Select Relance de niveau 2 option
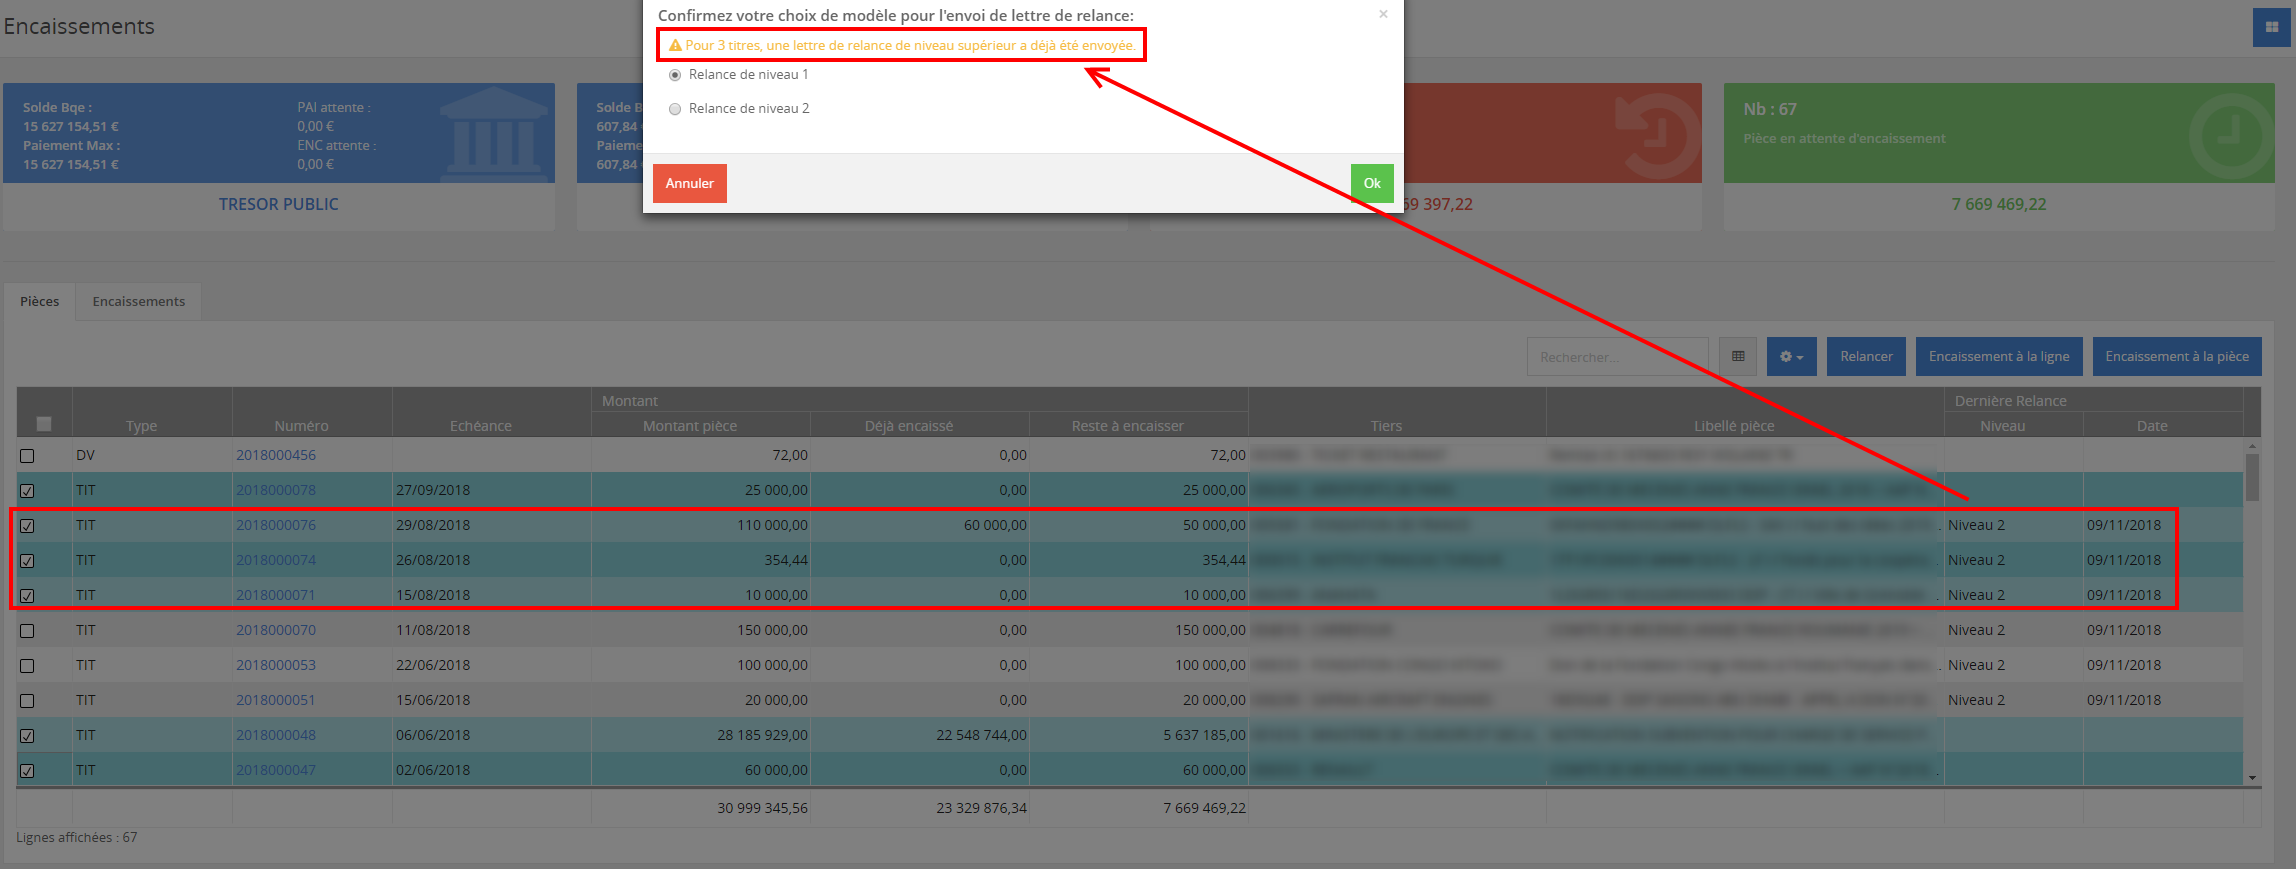This screenshot has width=2296, height=869. (675, 109)
